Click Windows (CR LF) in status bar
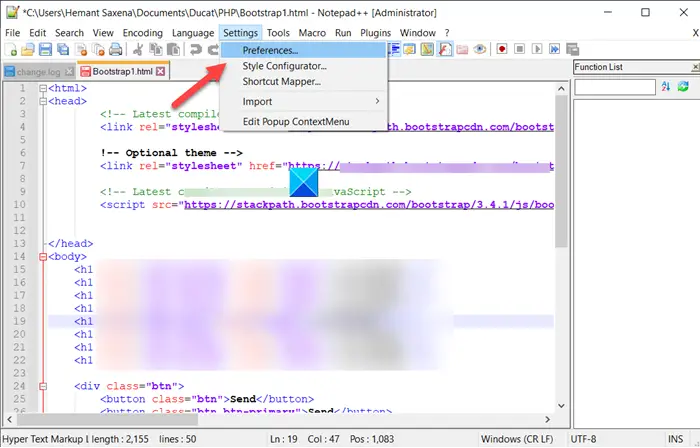 [x=517, y=439]
